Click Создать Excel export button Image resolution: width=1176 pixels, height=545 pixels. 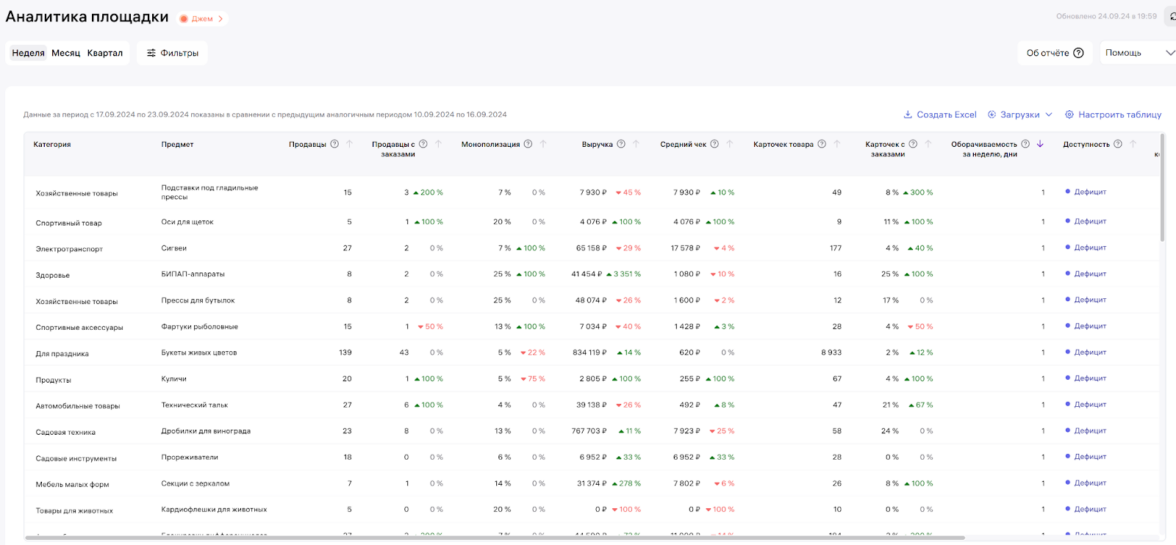click(939, 115)
